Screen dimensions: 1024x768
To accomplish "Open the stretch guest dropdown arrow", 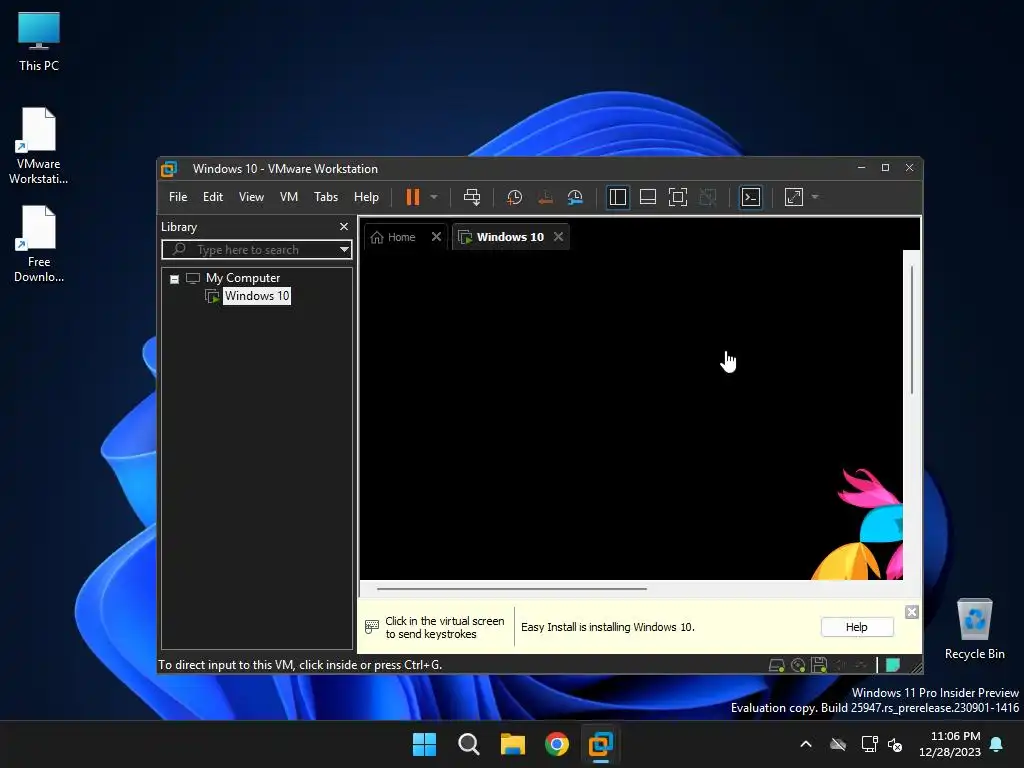I will coord(815,197).
